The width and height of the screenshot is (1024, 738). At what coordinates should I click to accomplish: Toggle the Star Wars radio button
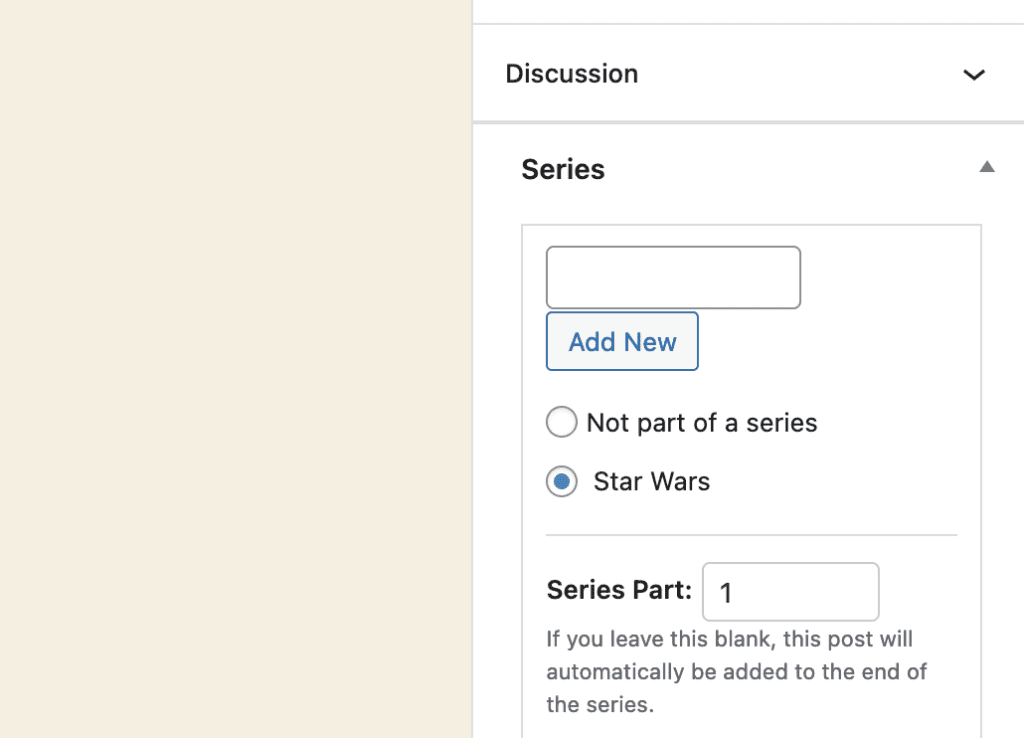(561, 481)
